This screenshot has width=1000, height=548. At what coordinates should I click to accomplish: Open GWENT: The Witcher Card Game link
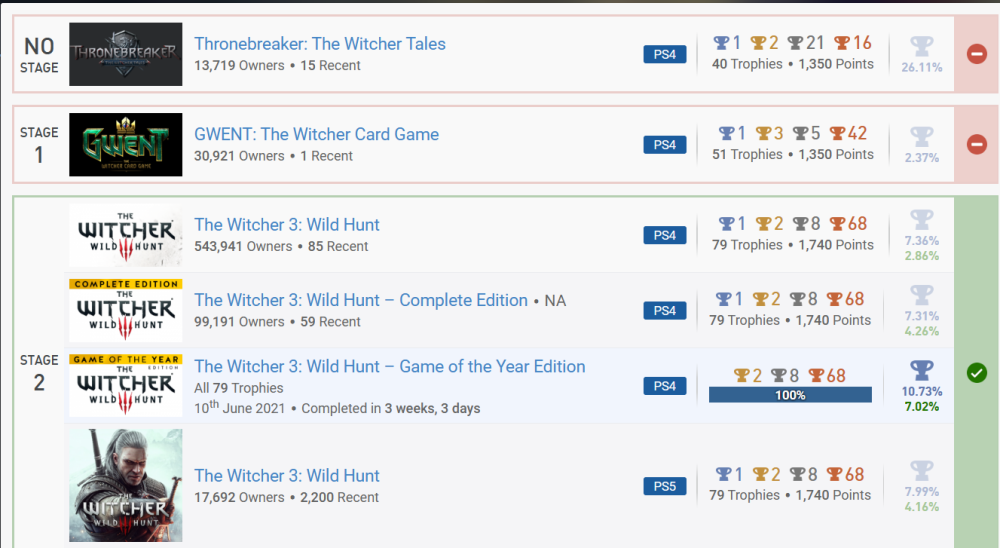[x=316, y=134]
